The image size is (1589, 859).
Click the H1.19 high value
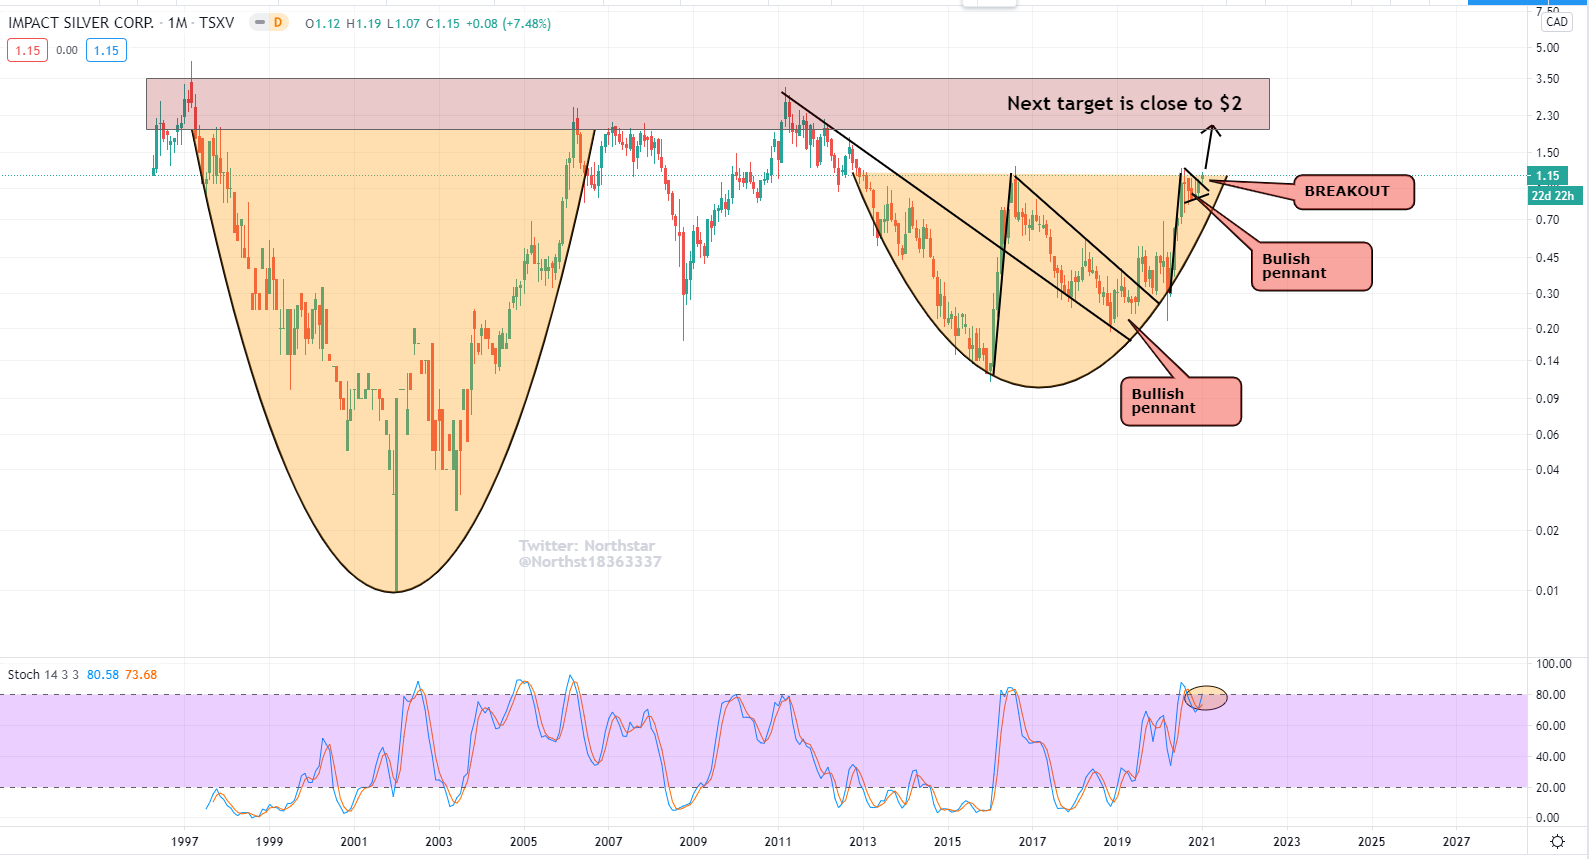[x=363, y=24]
